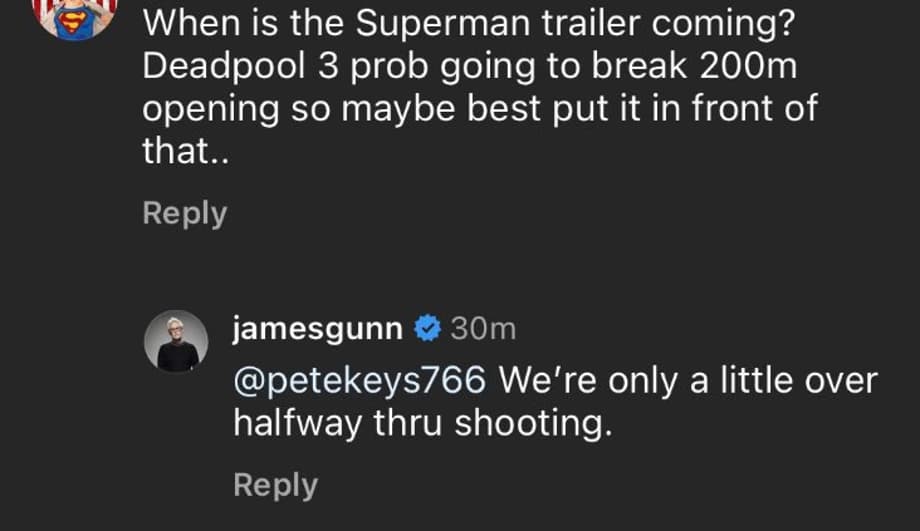
Task: Reply to James Gunn's halfway-shooting comment
Action: click(x=275, y=485)
